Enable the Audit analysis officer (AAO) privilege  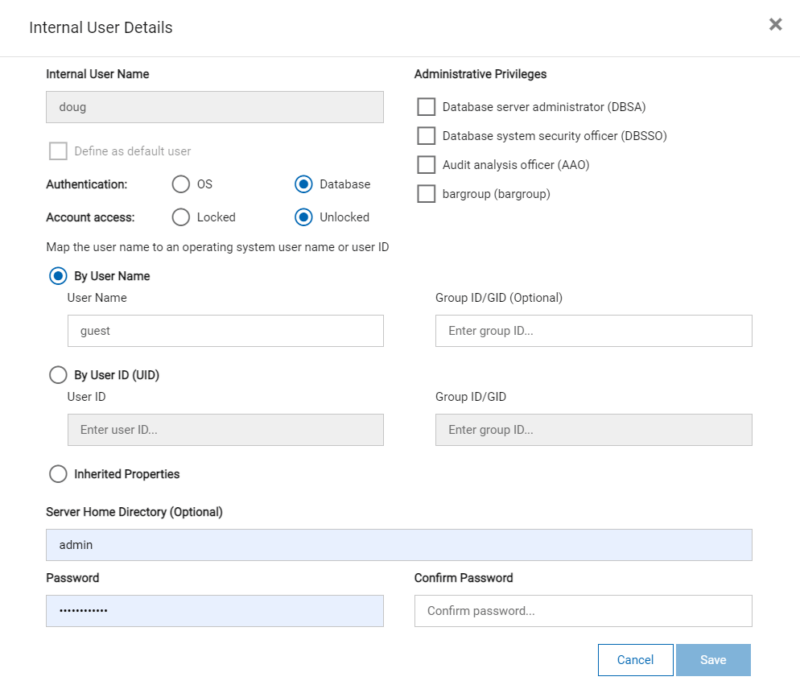click(x=427, y=164)
